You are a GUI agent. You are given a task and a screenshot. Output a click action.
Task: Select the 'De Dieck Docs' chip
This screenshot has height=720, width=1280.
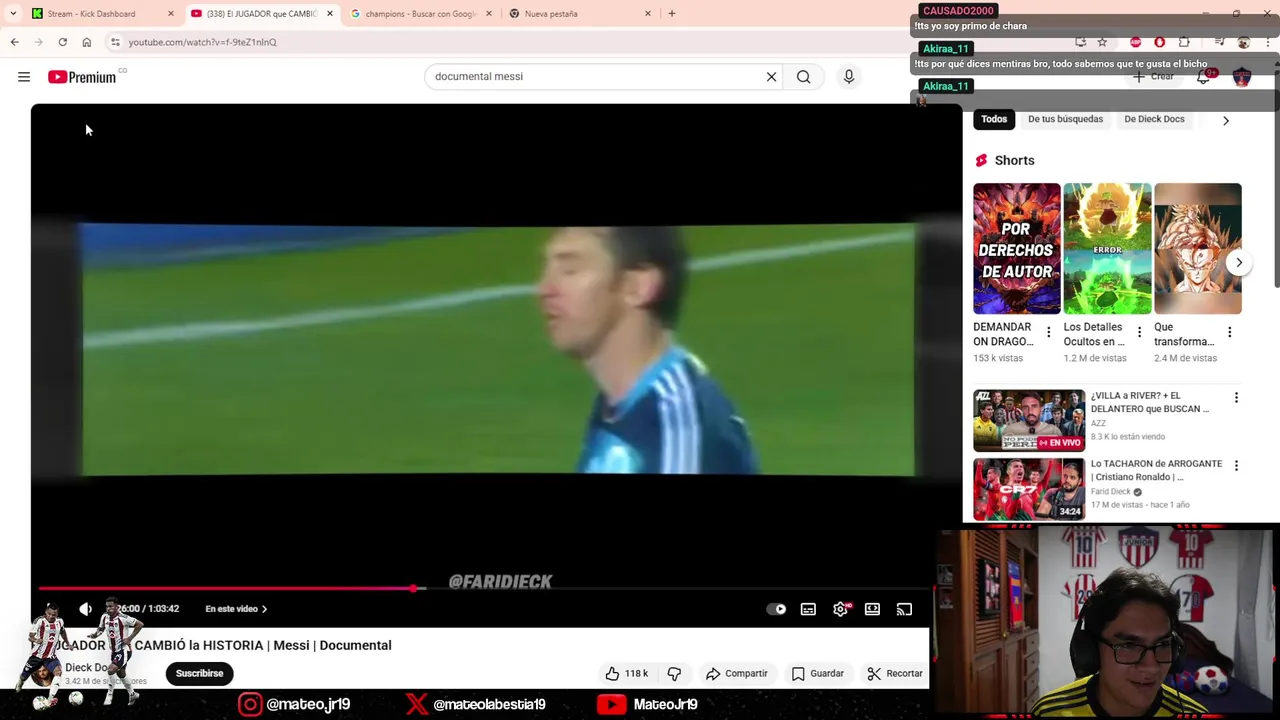tap(1154, 119)
